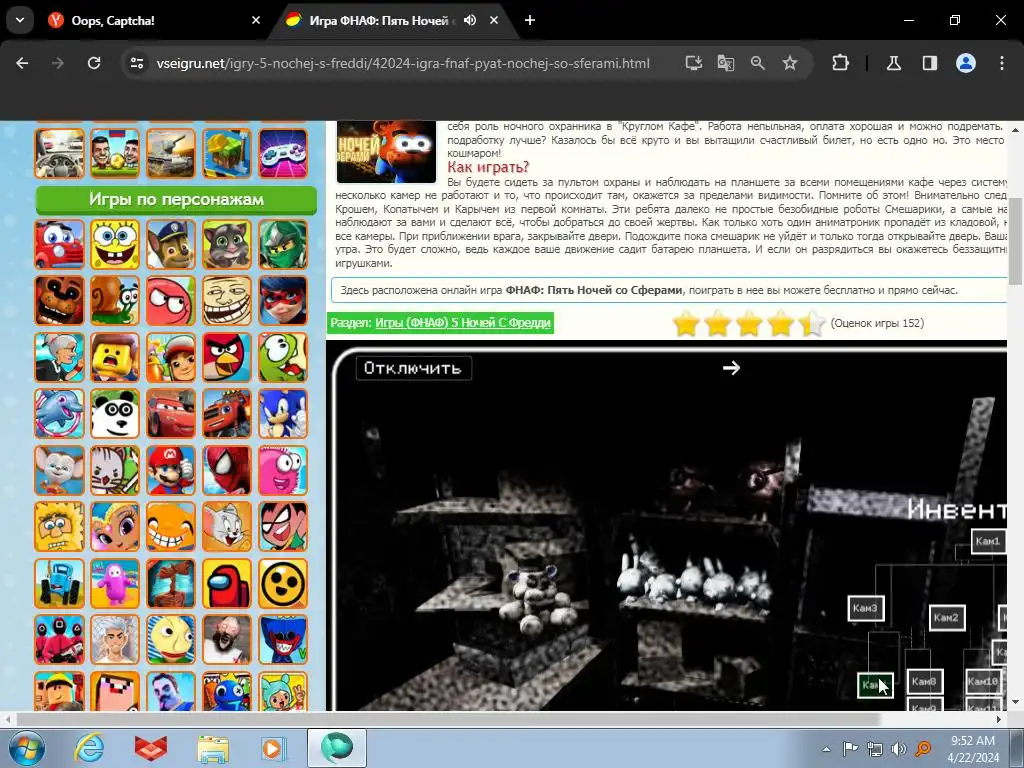Open the Red Ball games icon
Image resolution: width=1024 pixels, height=768 pixels.
171,300
